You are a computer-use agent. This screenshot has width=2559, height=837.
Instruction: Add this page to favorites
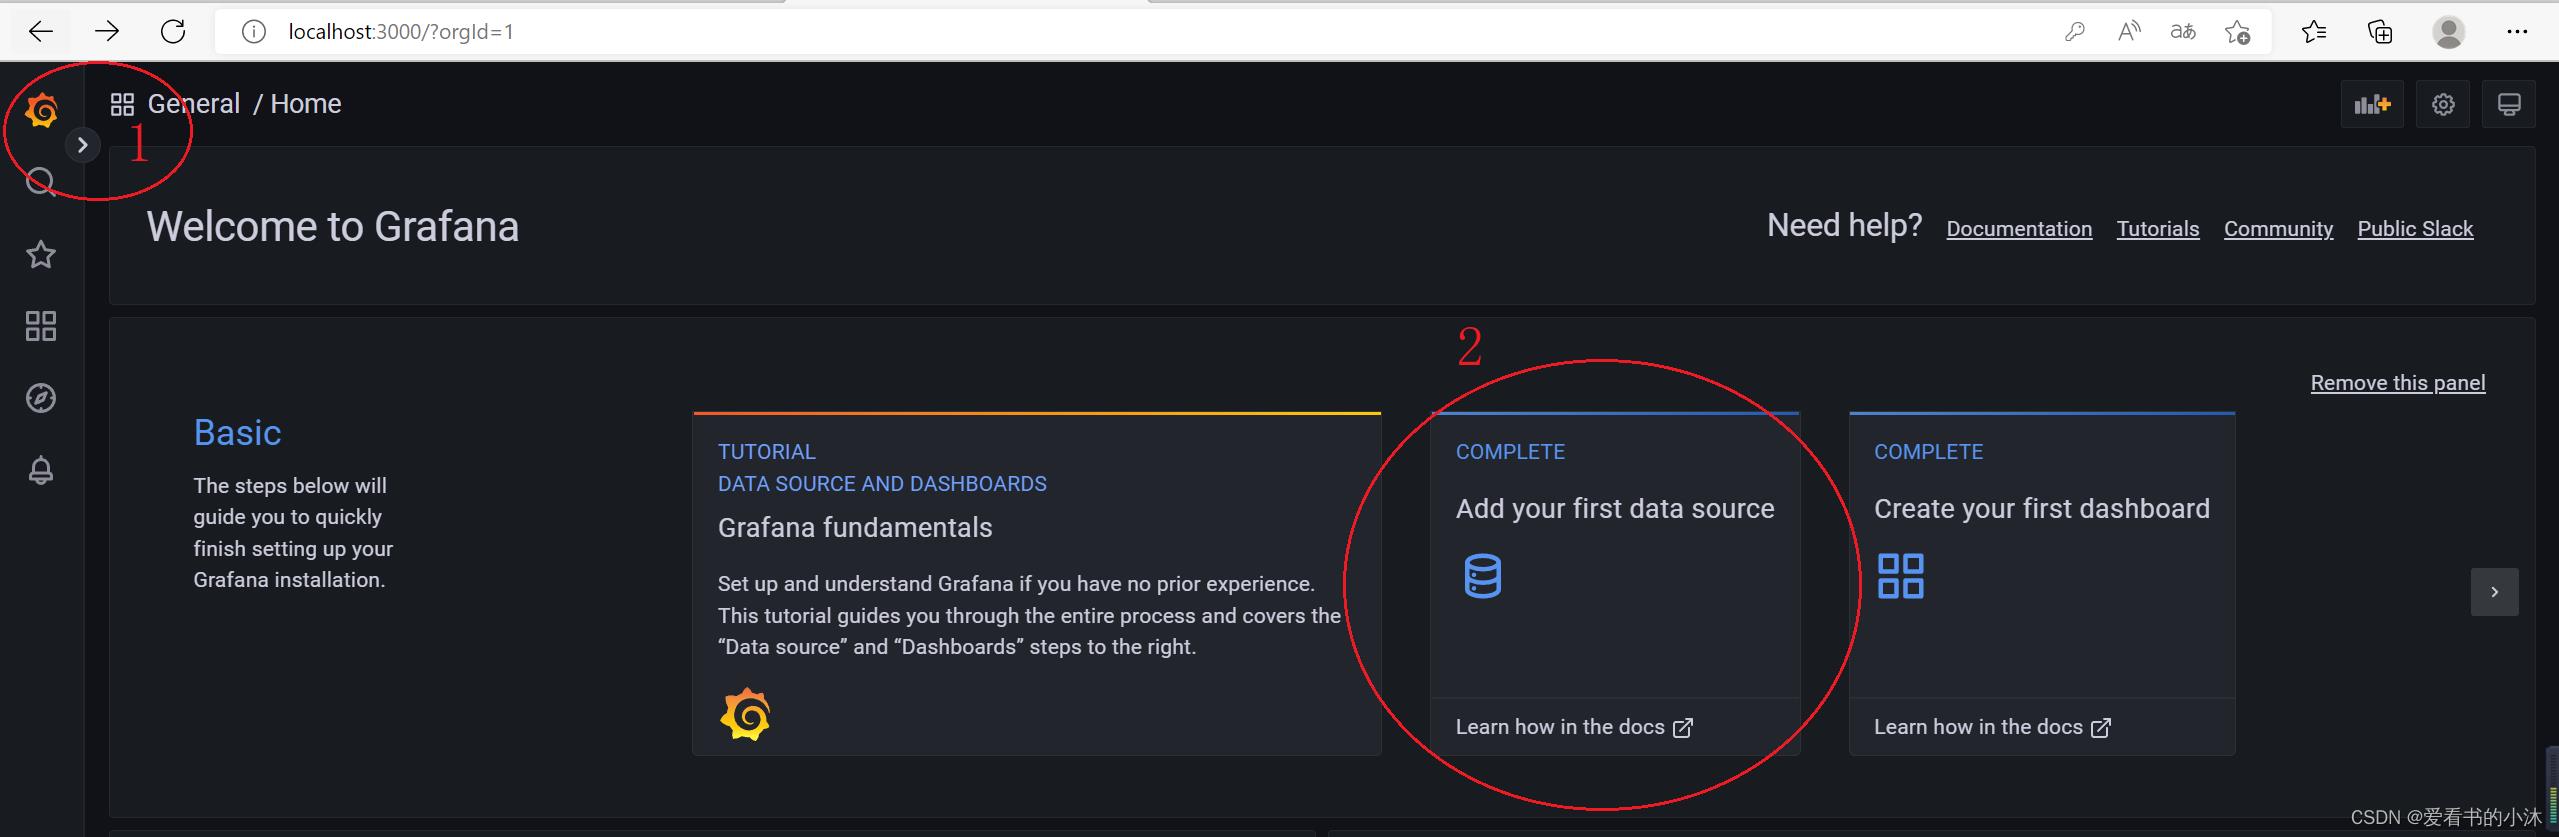point(2237,32)
